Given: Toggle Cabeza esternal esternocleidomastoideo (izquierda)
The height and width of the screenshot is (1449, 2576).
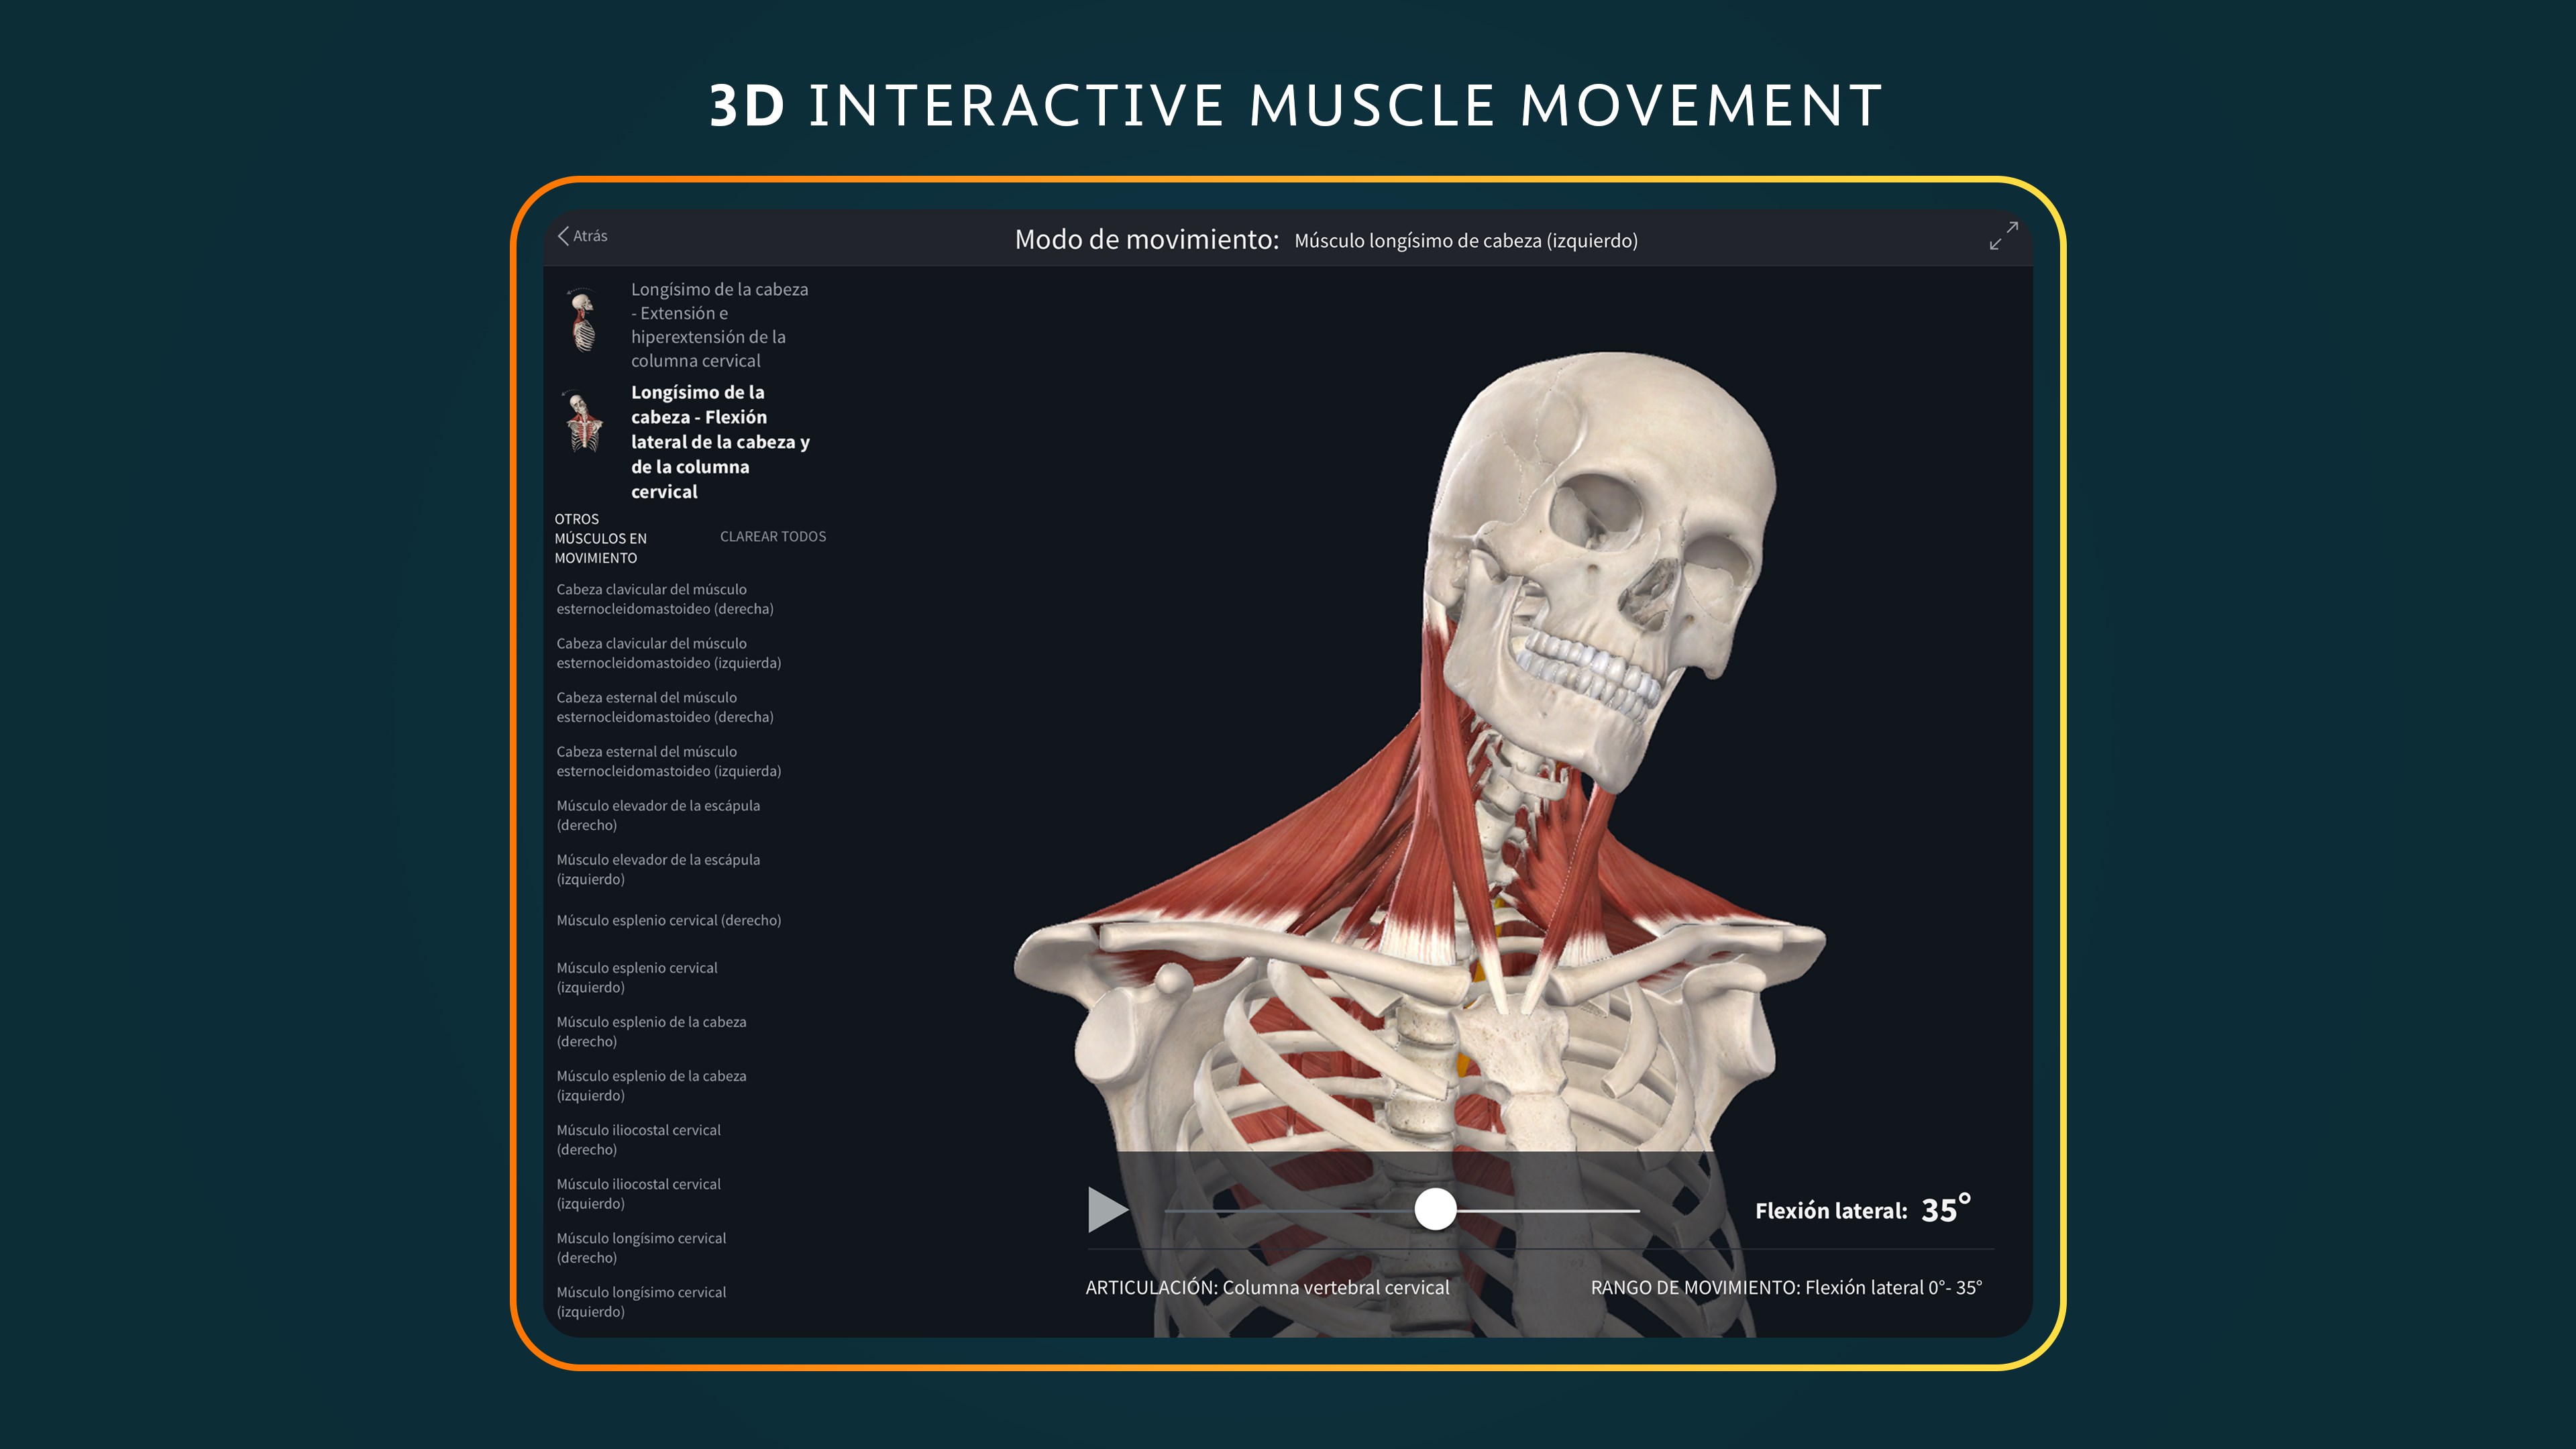Looking at the screenshot, I should click(668, 761).
